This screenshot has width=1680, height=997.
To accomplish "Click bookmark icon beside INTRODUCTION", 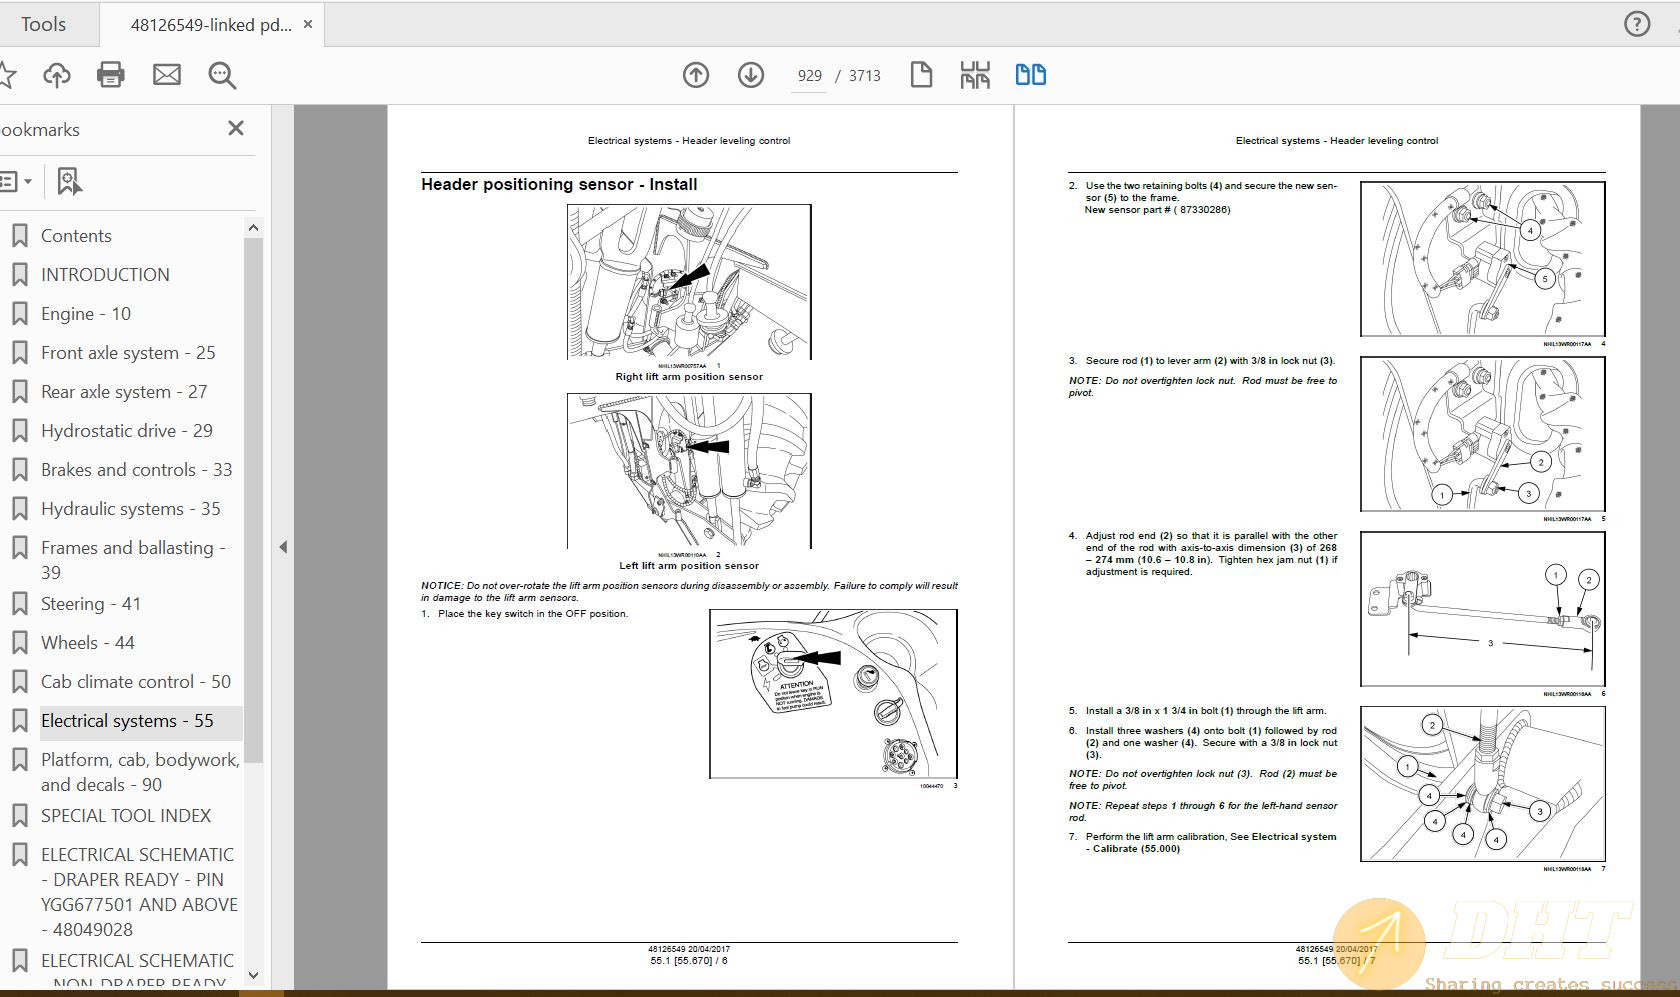I will 19,275.
